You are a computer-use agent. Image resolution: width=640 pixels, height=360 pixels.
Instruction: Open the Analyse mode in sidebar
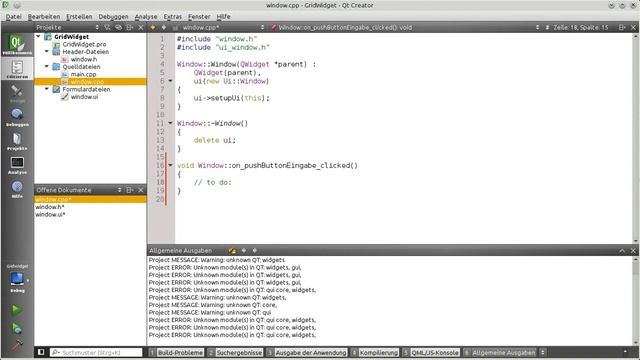click(17, 165)
